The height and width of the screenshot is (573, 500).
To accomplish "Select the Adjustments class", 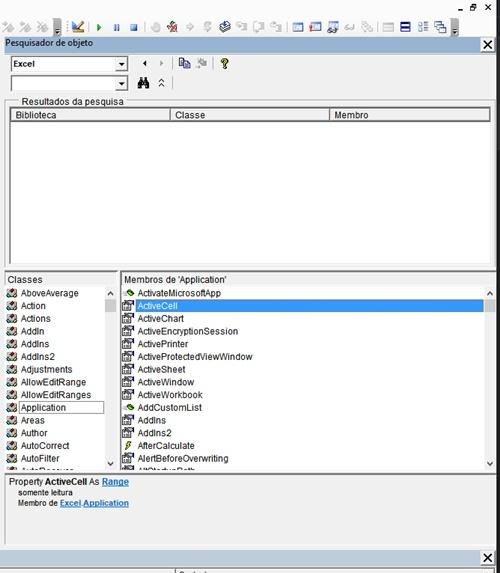I will click(x=46, y=369).
